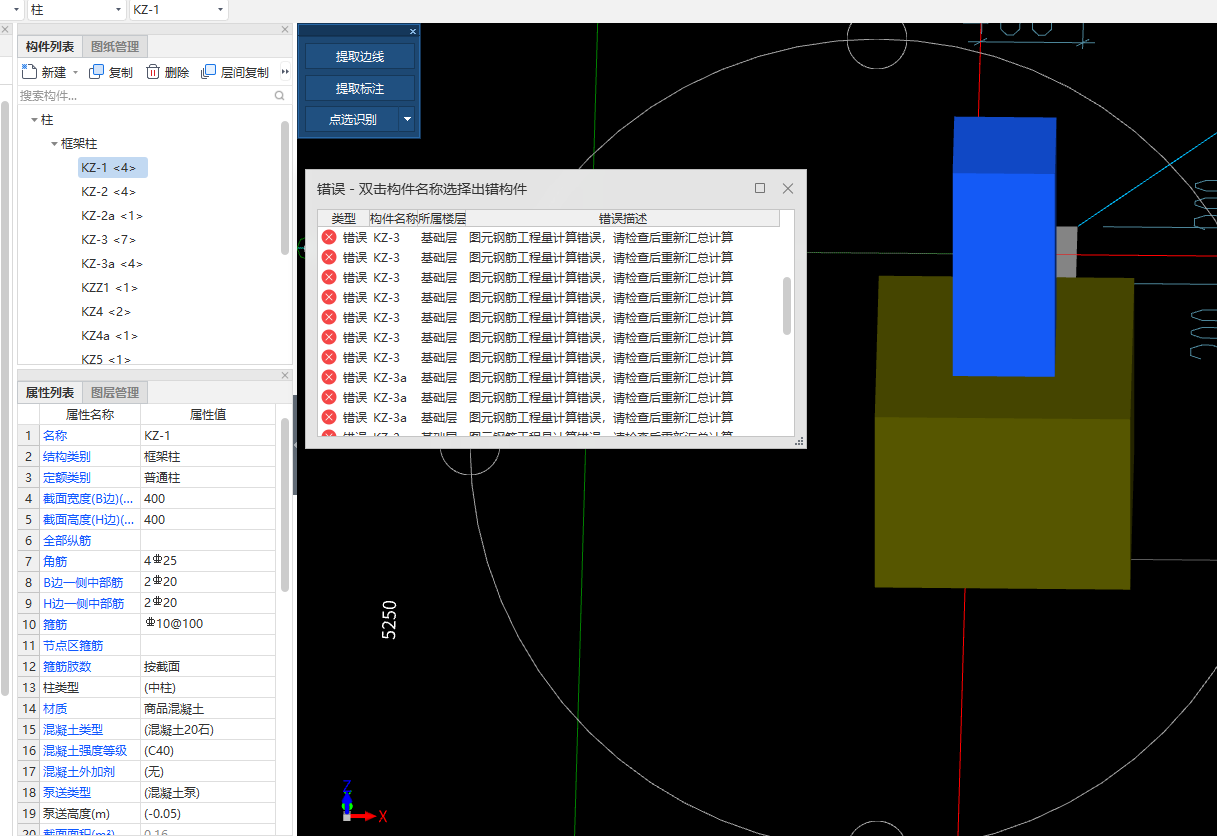Click the 定额类别 value 普通柱

pyautogui.click(x=208, y=478)
